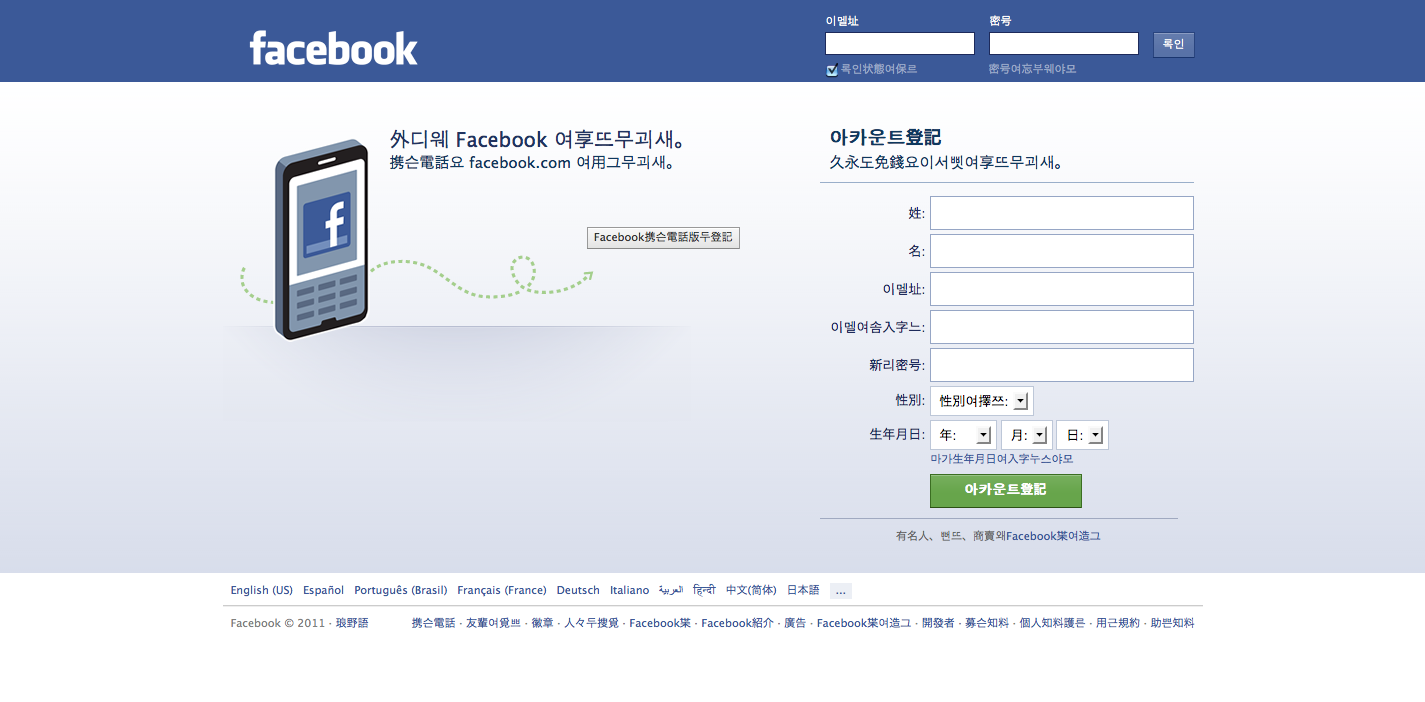This screenshot has height=702, width=1425.
Task: Focus the 新리密号 new password field
Action: point(1062,365)
